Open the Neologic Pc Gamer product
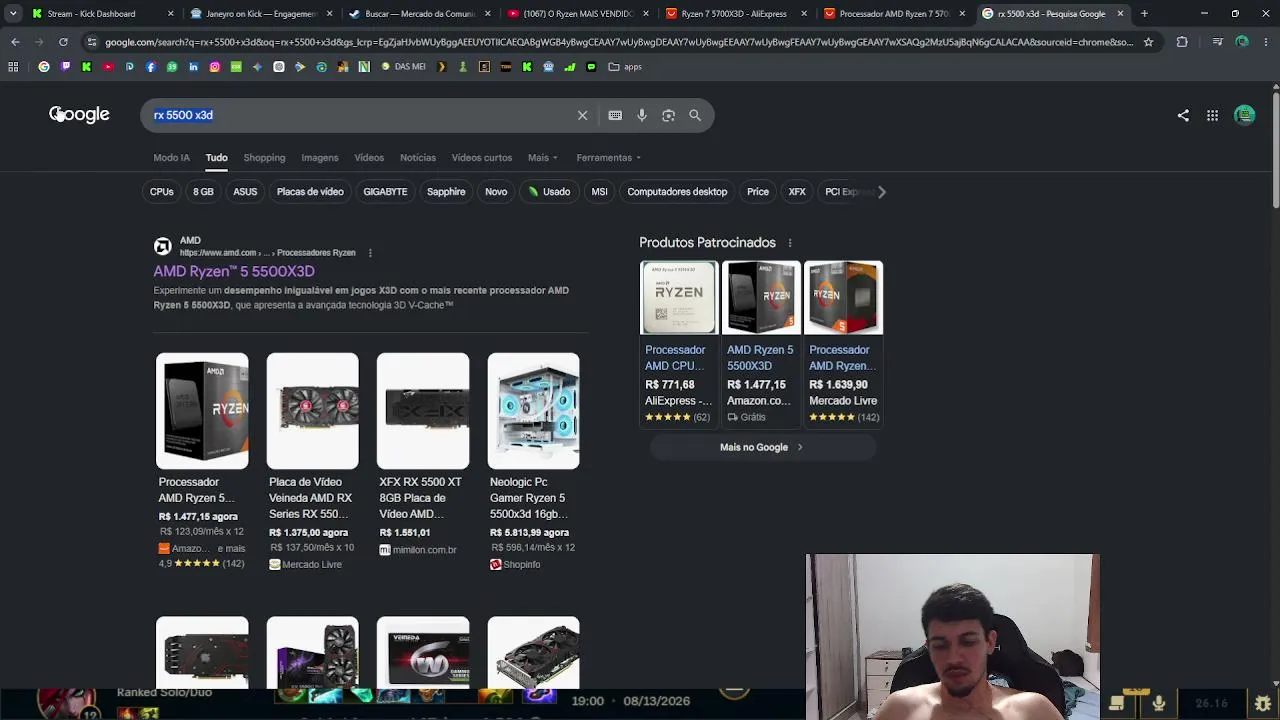Image resolution: width=1280 pixels, height=720 pixels. [533, 462]
